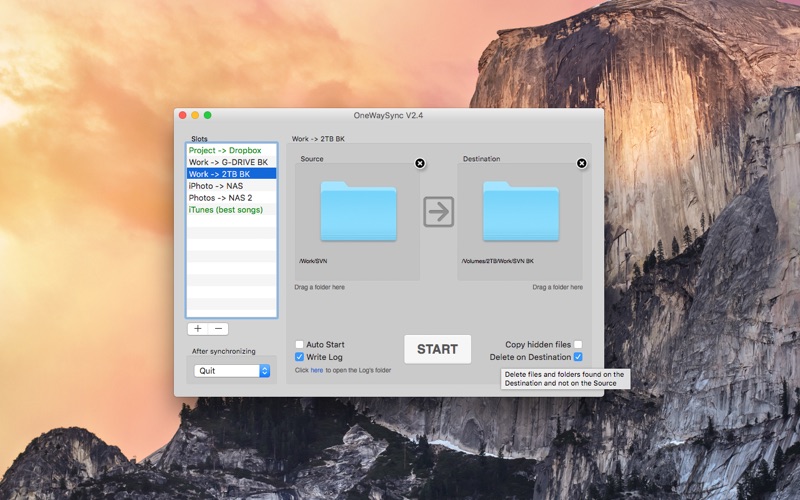The width and height of the screenshot is (800, 500).
Task: Select the 'Work -> 2TB BK' slot
Action: click(232, 174)
